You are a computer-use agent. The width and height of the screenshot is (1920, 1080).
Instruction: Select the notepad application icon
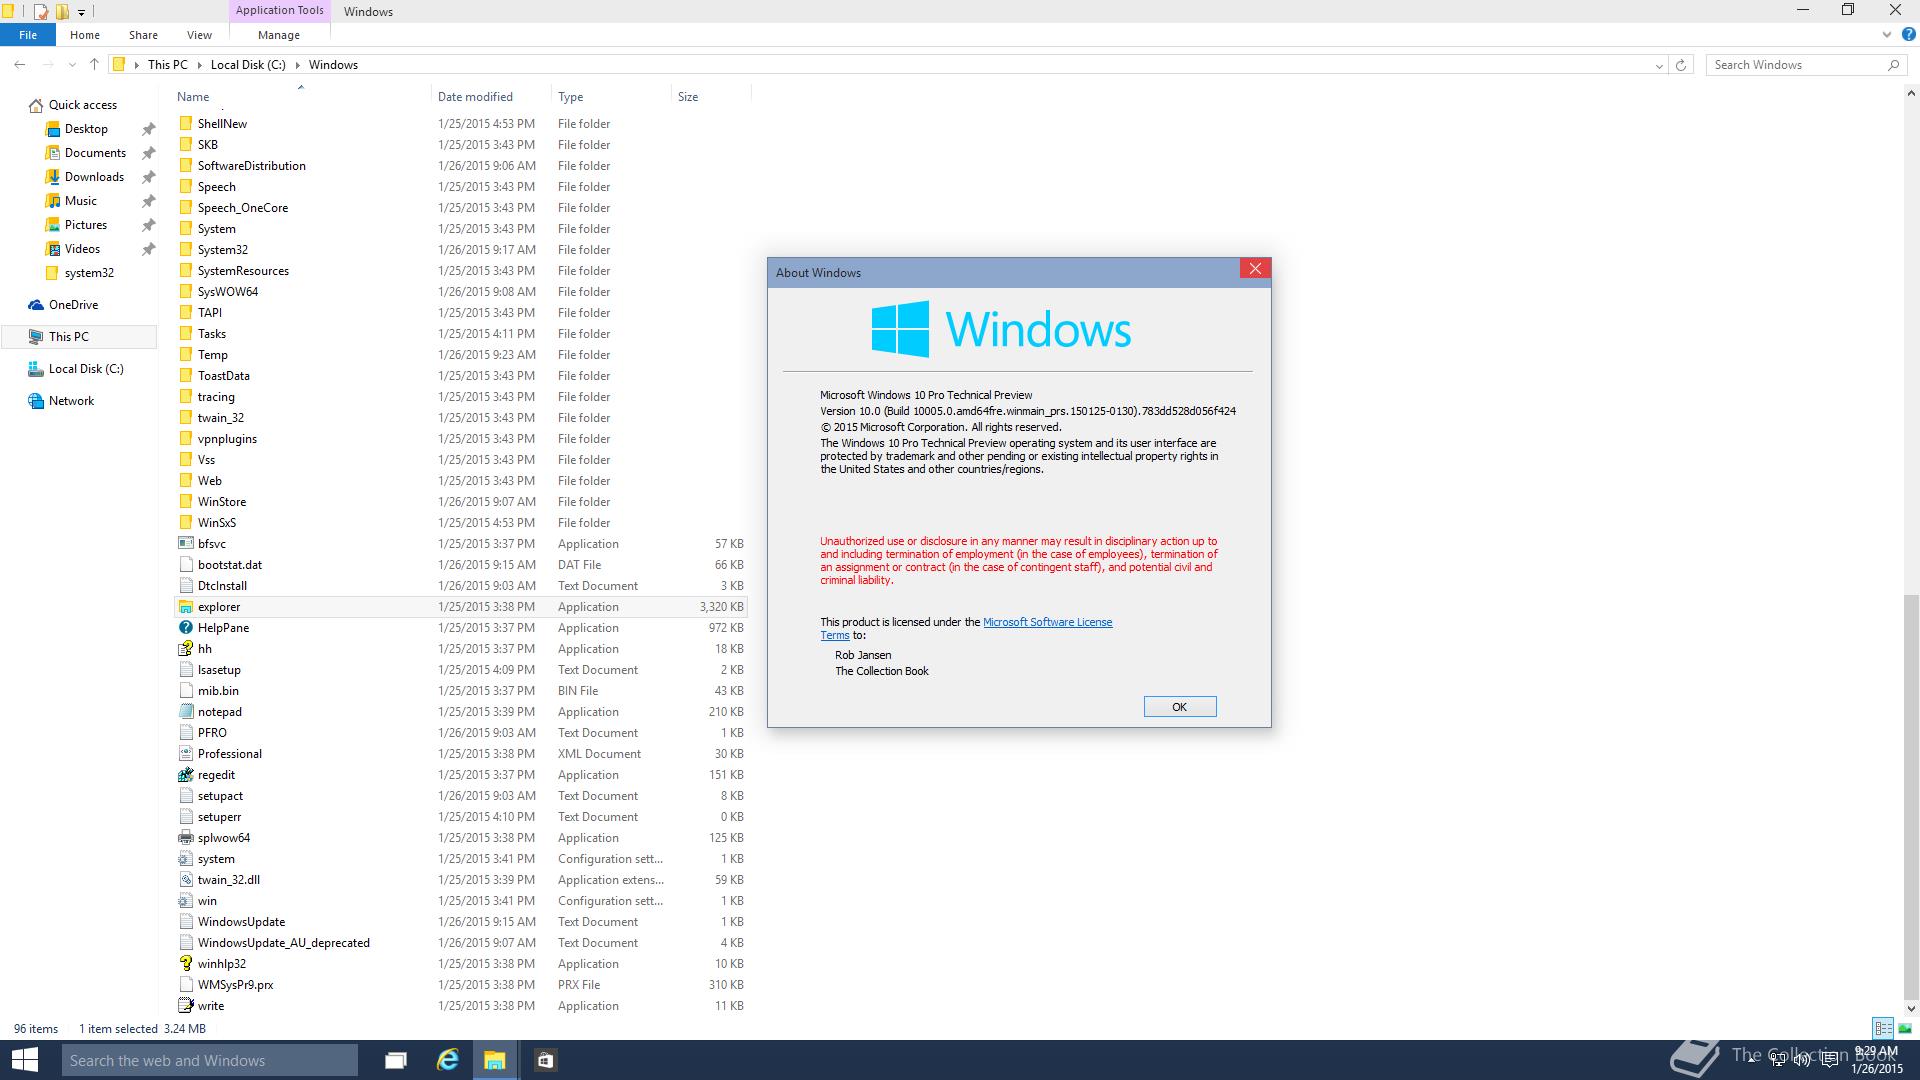click(185, 712)
